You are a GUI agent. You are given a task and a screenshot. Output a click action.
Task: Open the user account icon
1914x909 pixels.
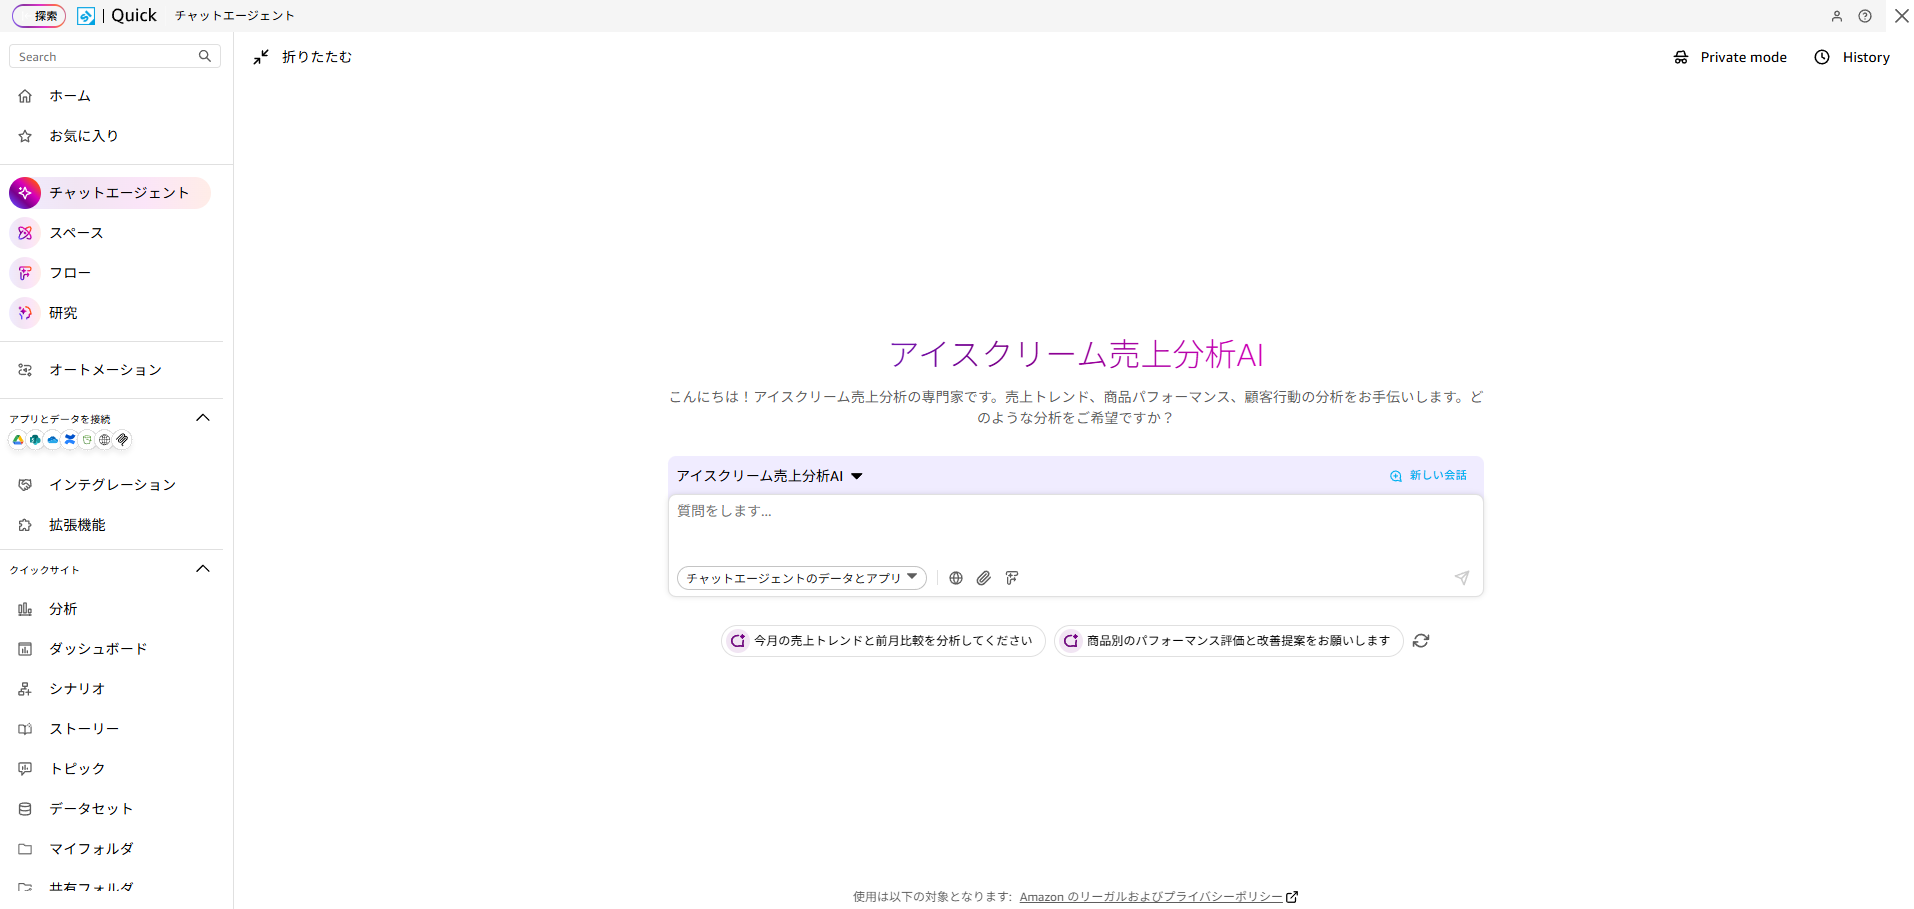[1837, 16]
